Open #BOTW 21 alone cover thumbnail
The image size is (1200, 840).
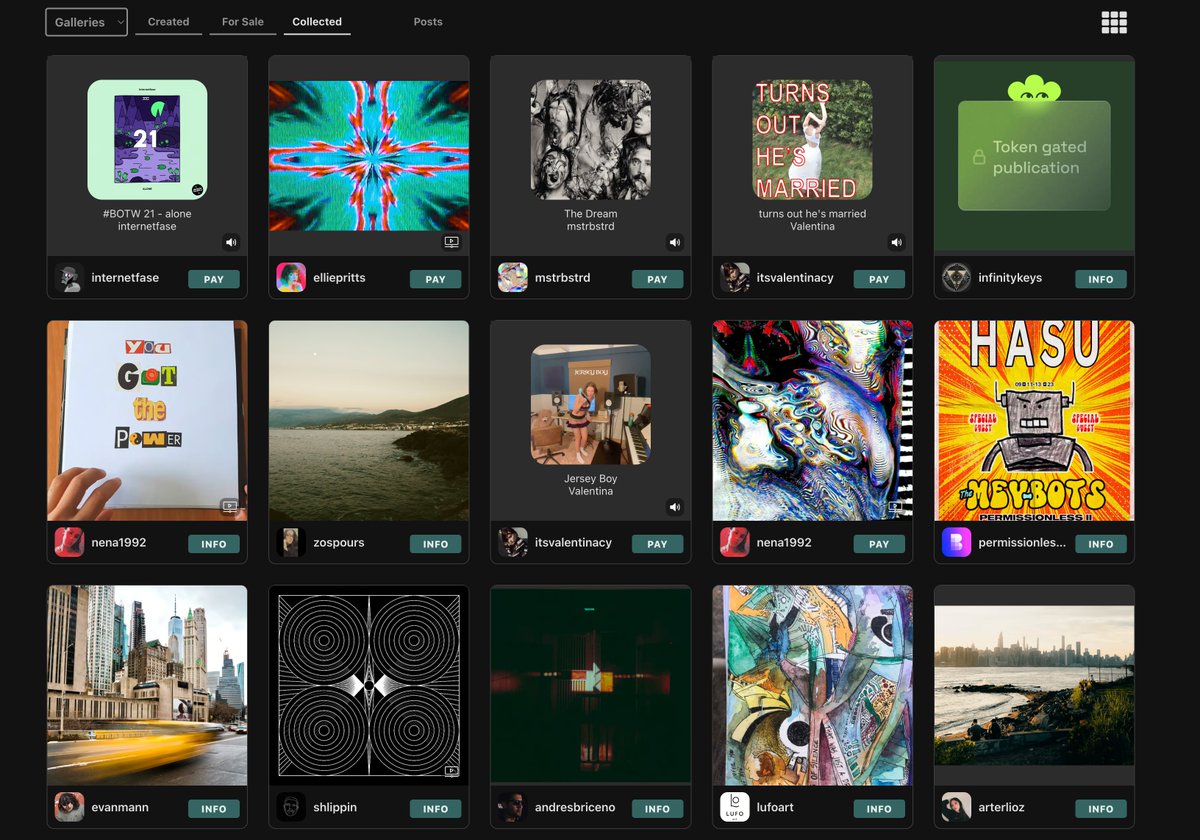coord(147,140)
